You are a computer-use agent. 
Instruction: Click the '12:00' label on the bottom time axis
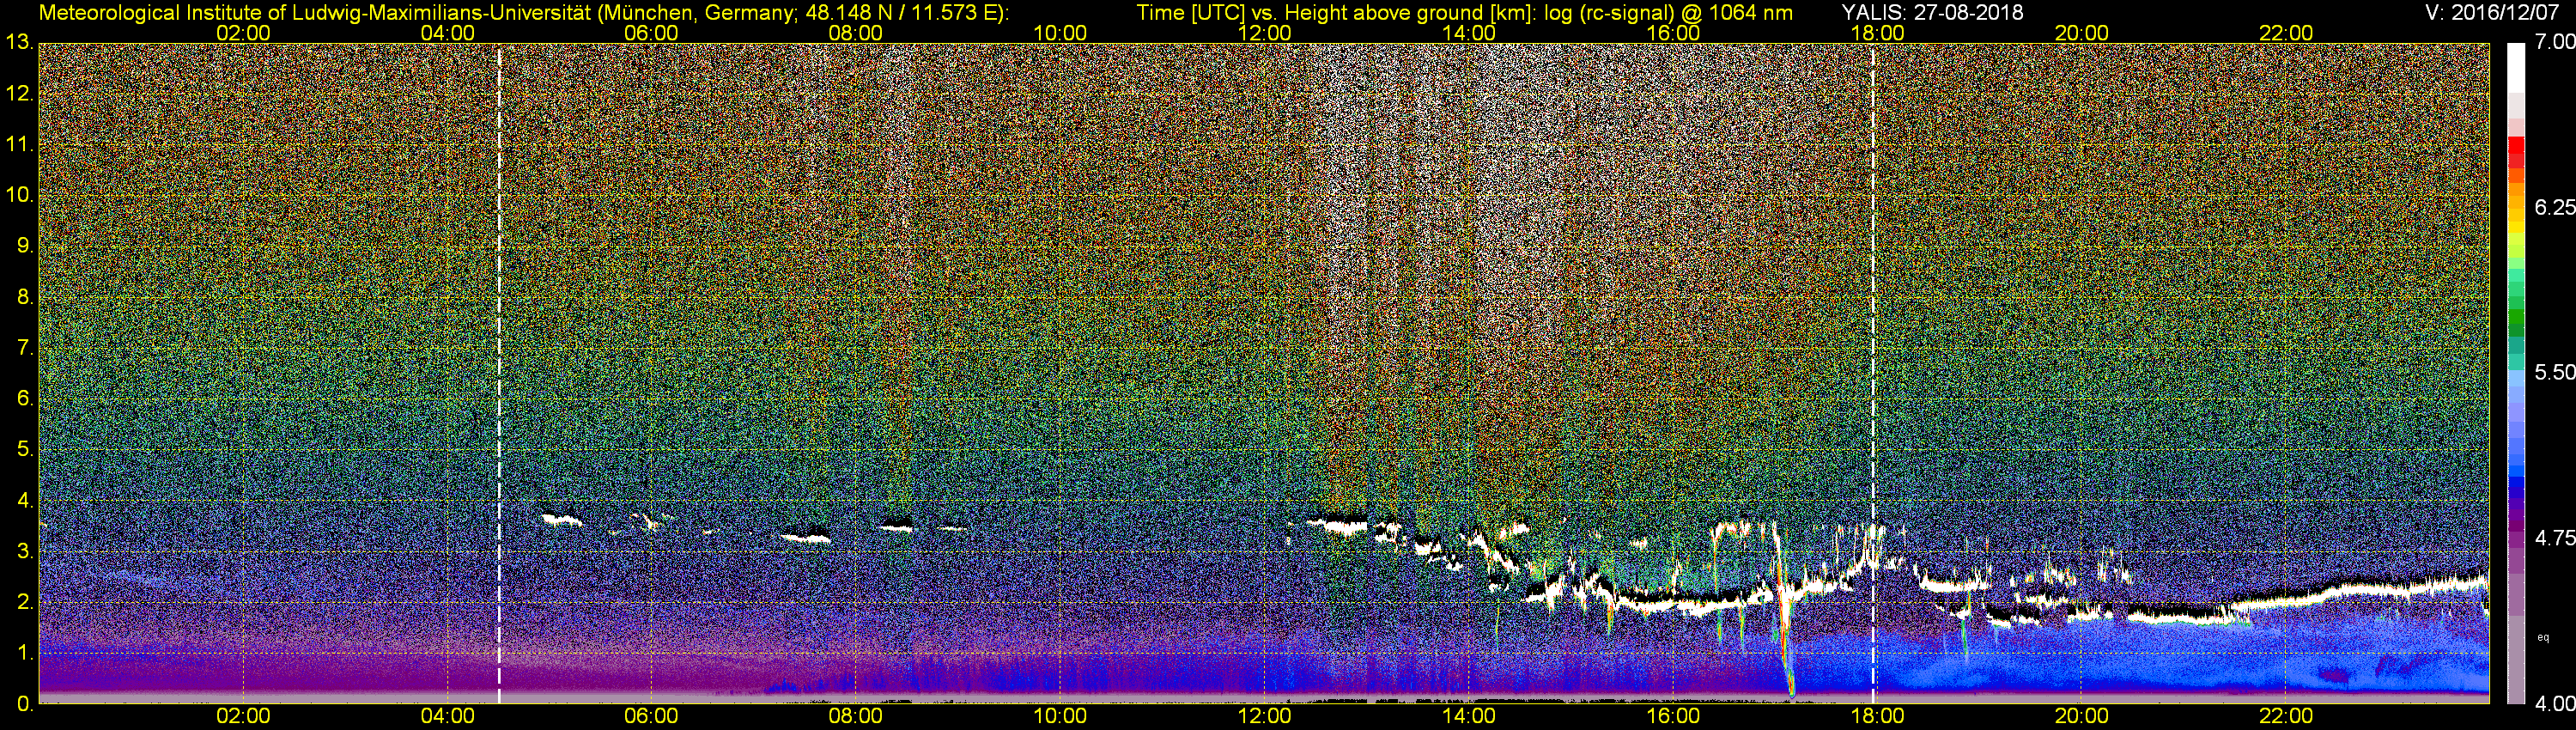(x=1264, y=716)
